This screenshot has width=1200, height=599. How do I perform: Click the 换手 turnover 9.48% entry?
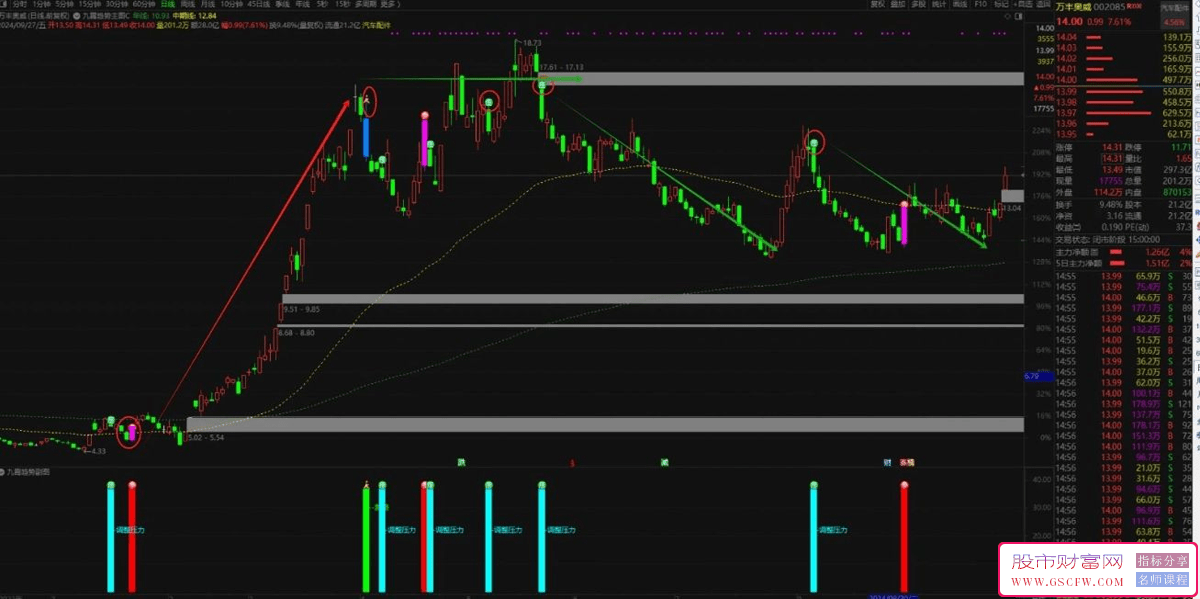[x=1089, y=204]
